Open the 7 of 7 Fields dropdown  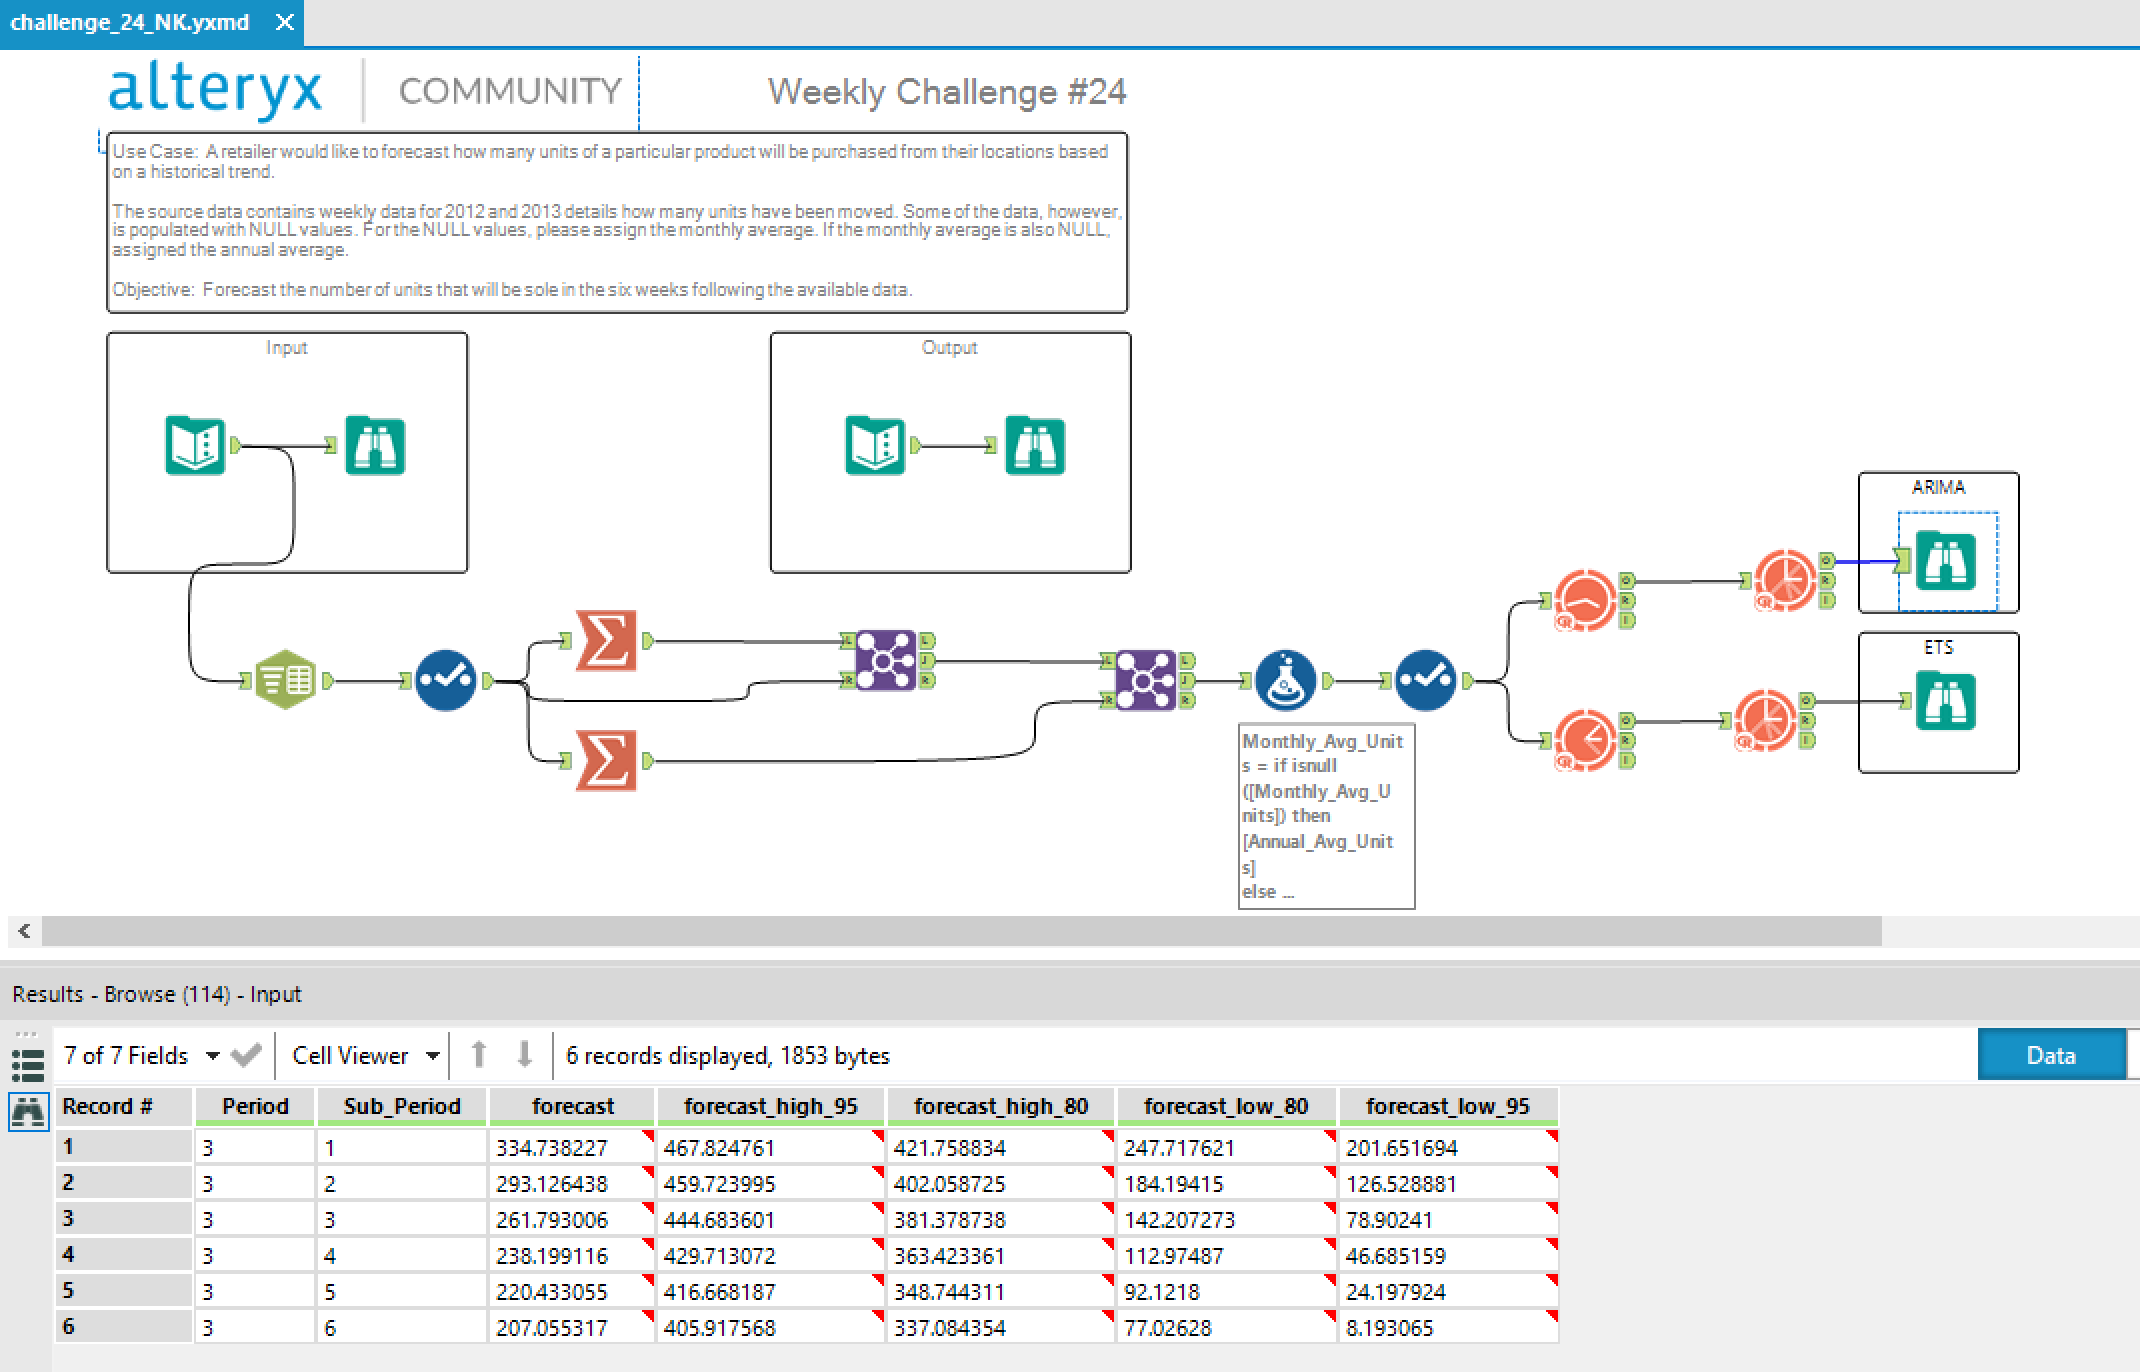211,1055
